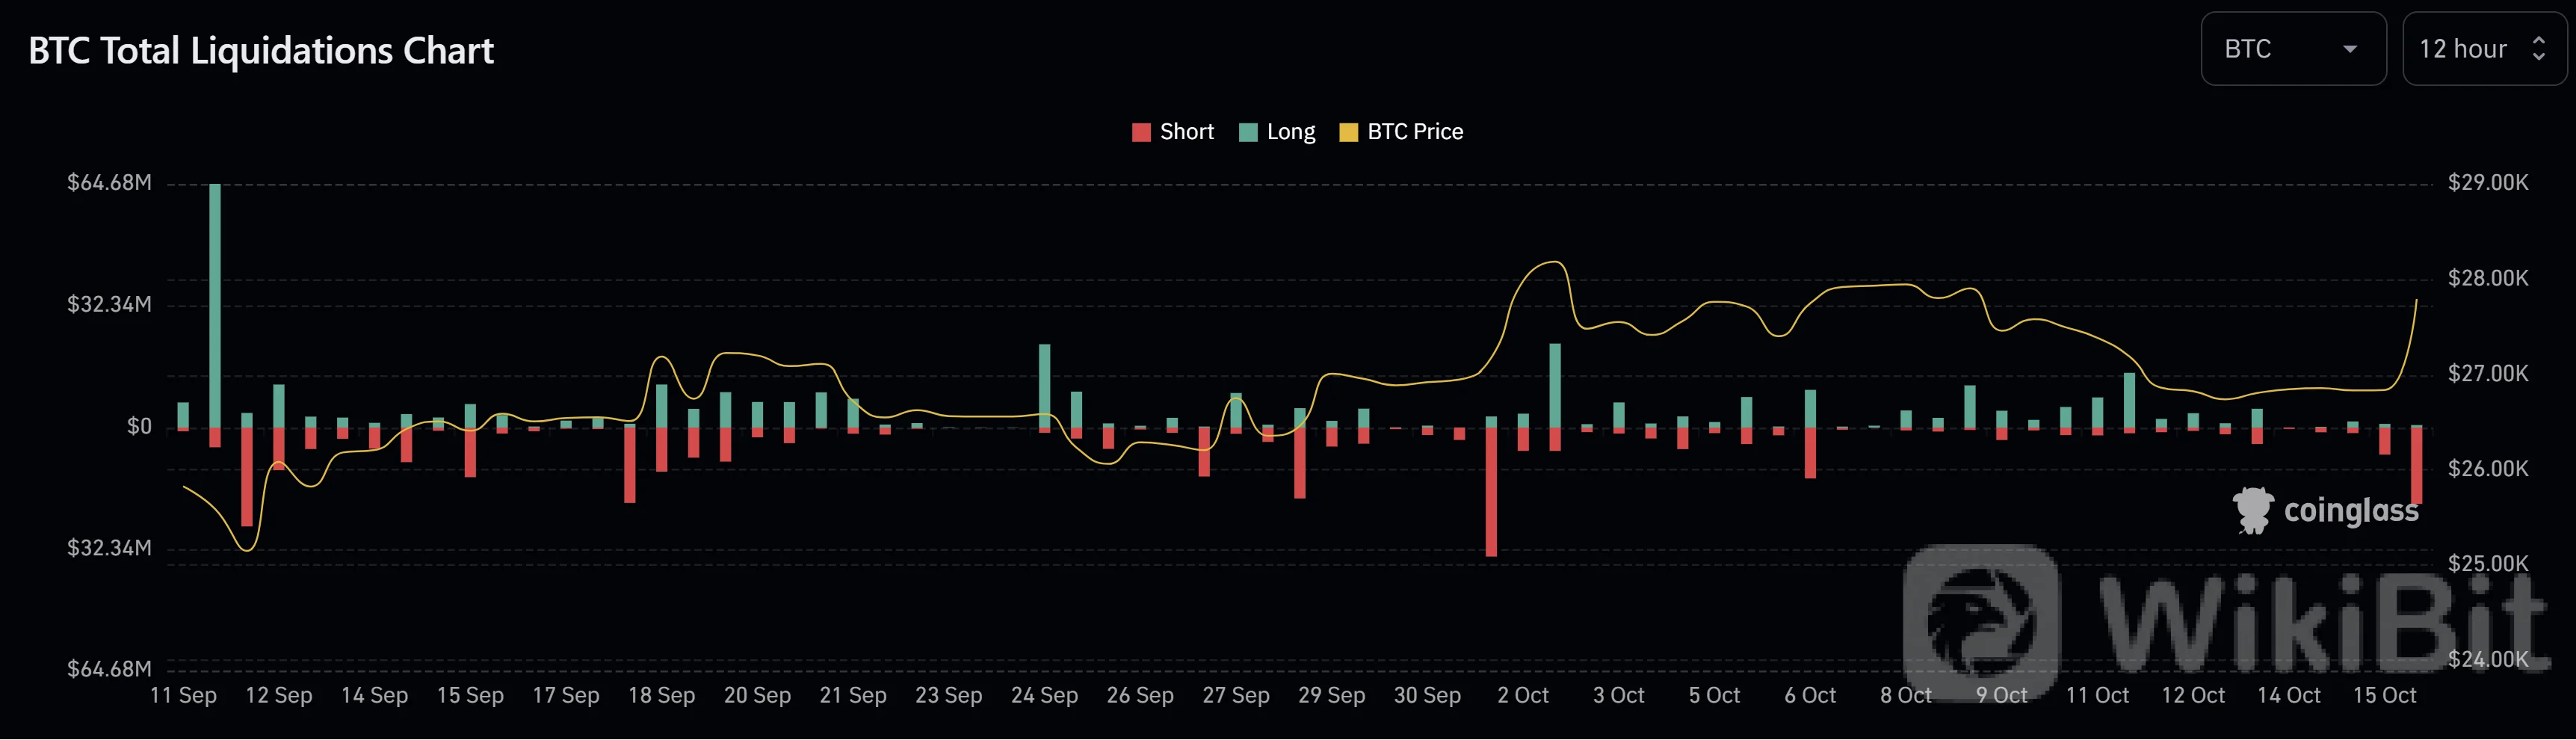
Task: Toggle the Long series legend label
Action: point(1290,132)
